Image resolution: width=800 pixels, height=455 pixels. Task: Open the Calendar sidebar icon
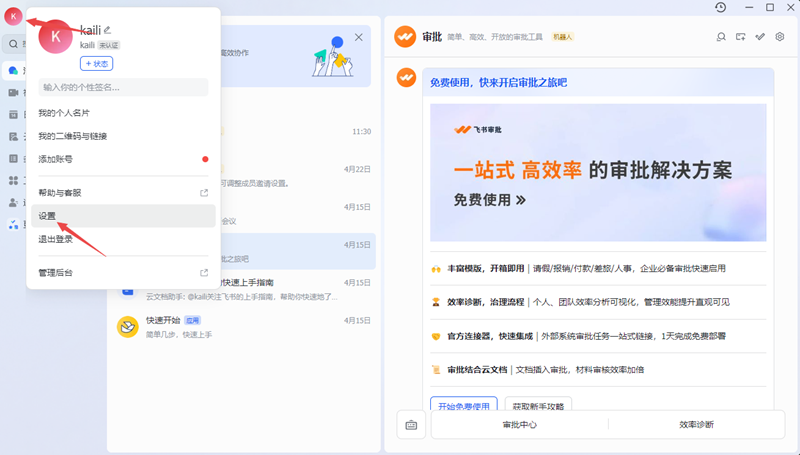click(13, 115)
